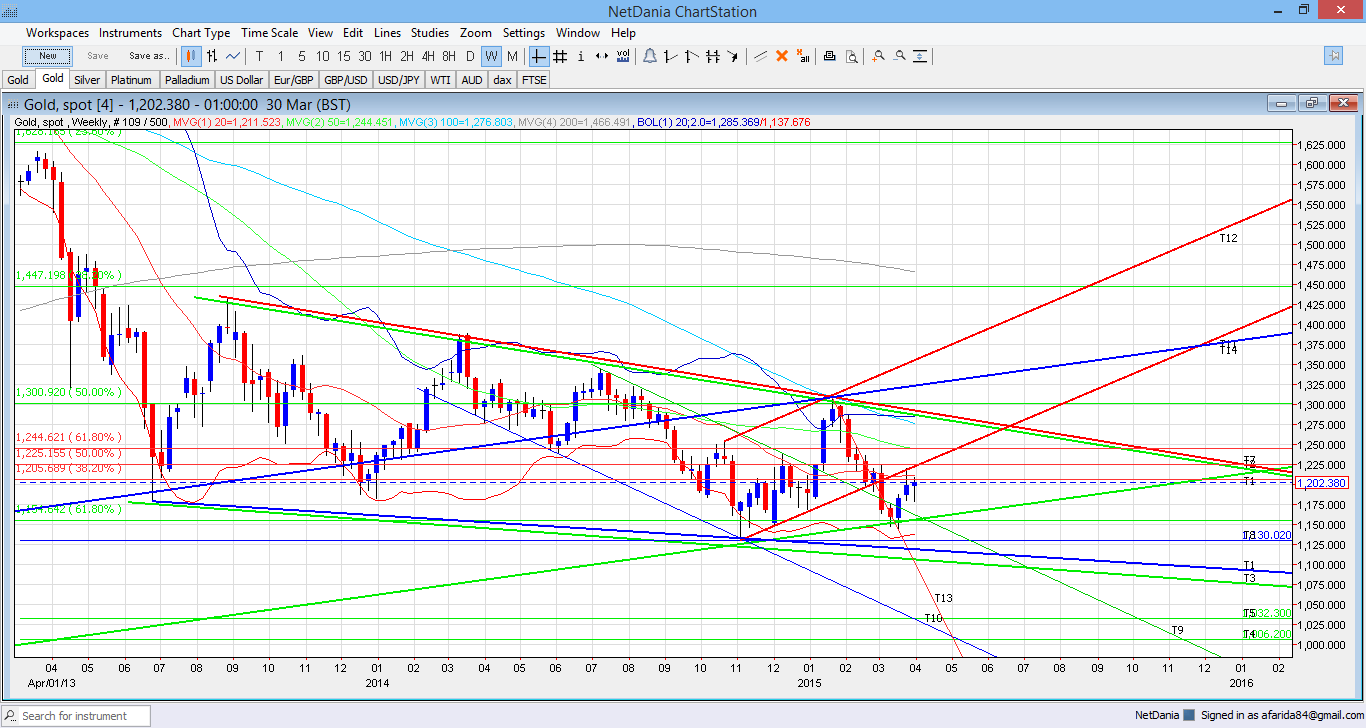
Task: Click the print chart icon
Action: click(x=830, y=56)
